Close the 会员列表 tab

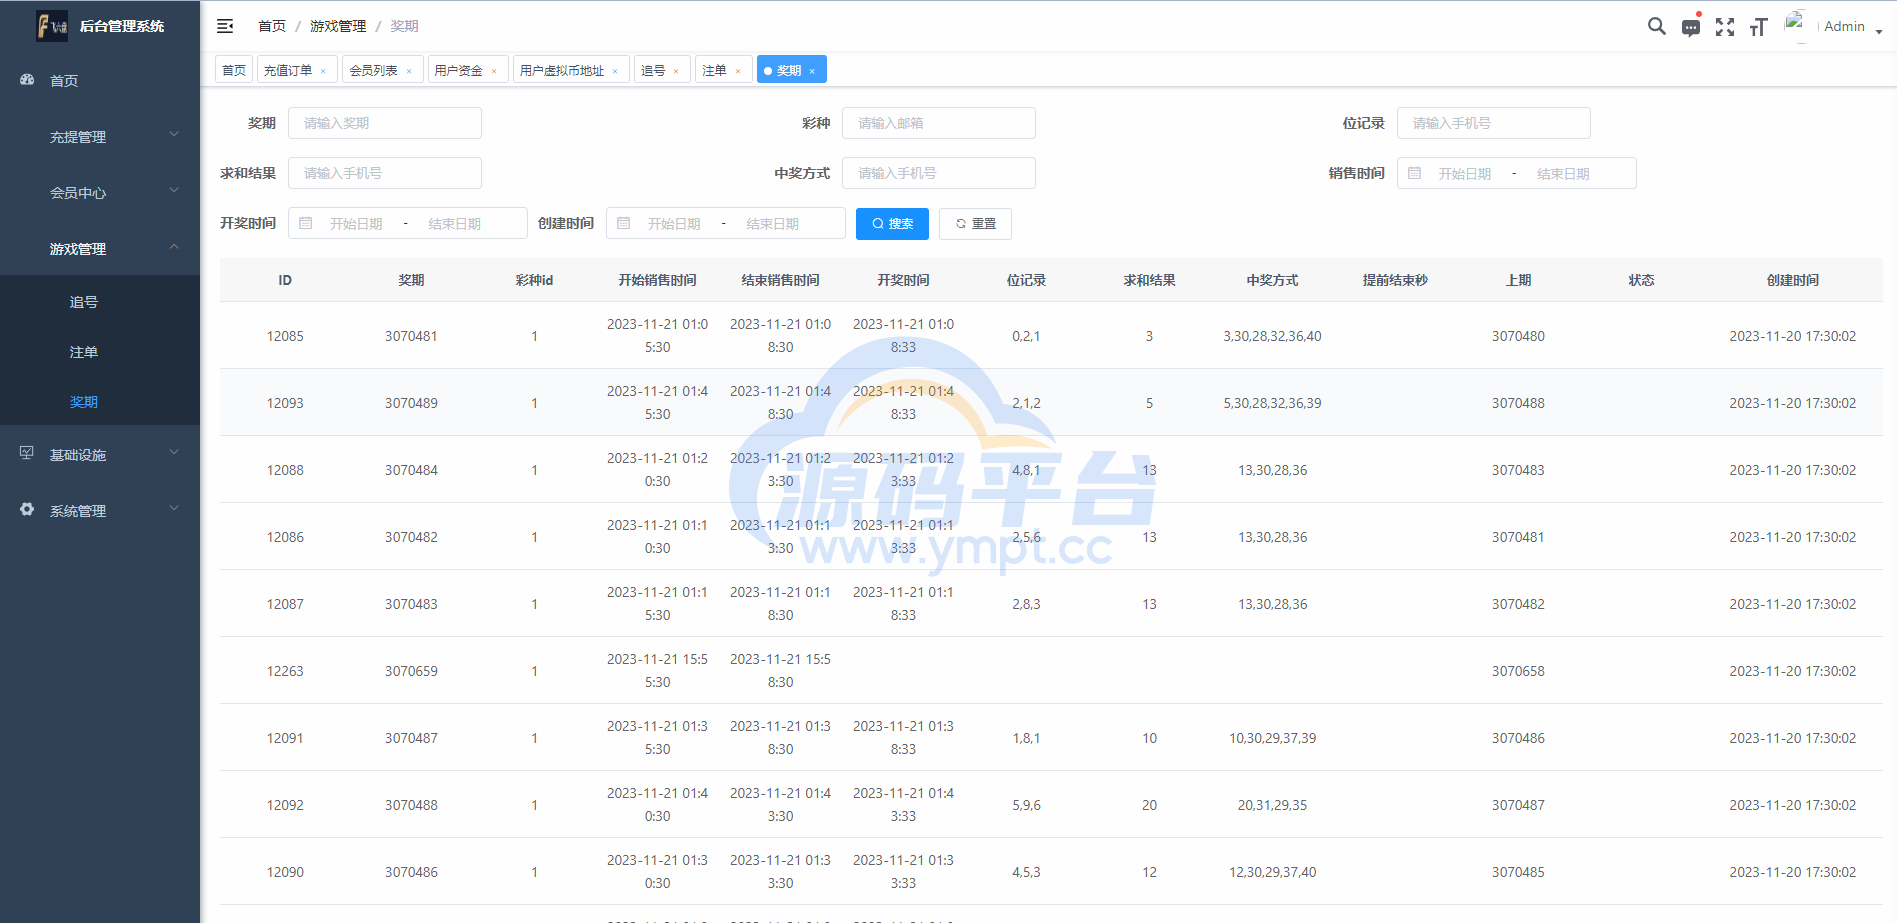(x=409, y=71)
